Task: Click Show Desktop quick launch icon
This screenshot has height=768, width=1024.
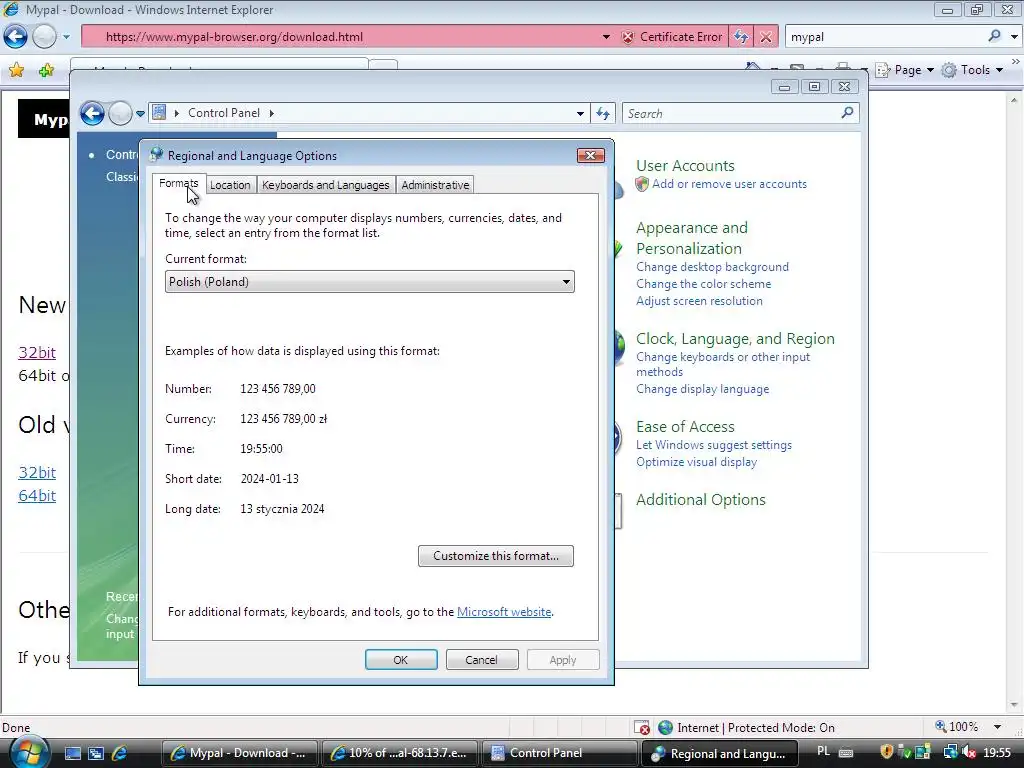Action: (x=72, y=753)
